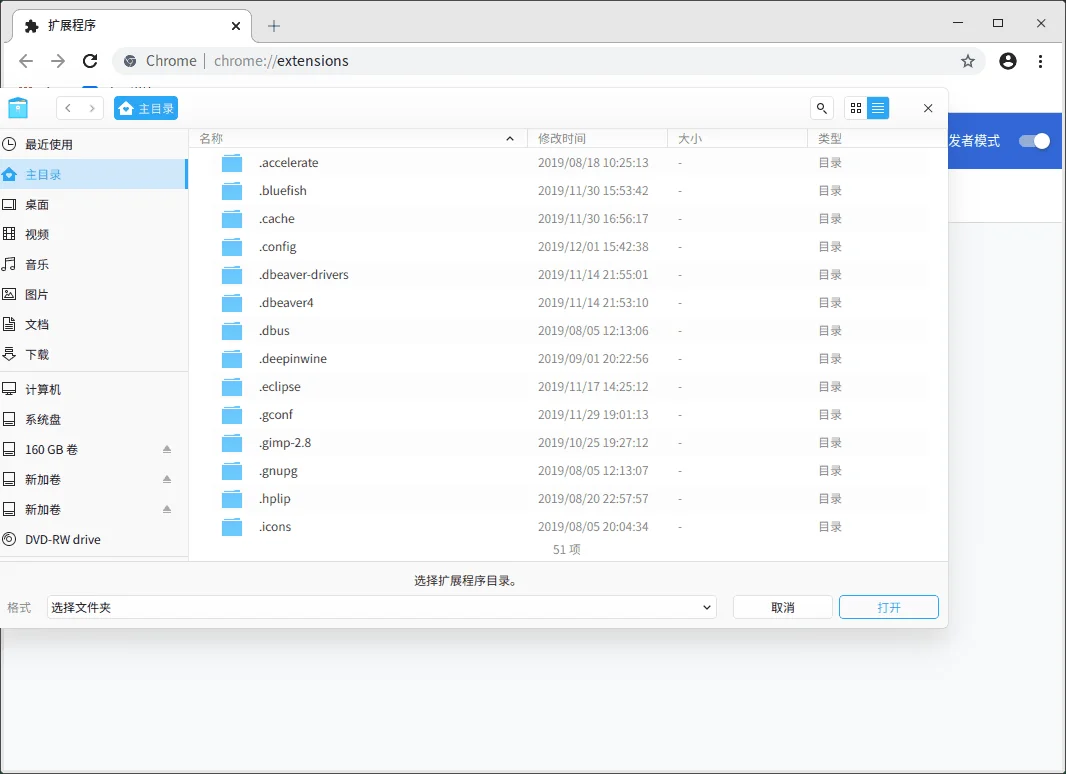
Task: Select the .dbus folder icon
Action: (232, 331)
